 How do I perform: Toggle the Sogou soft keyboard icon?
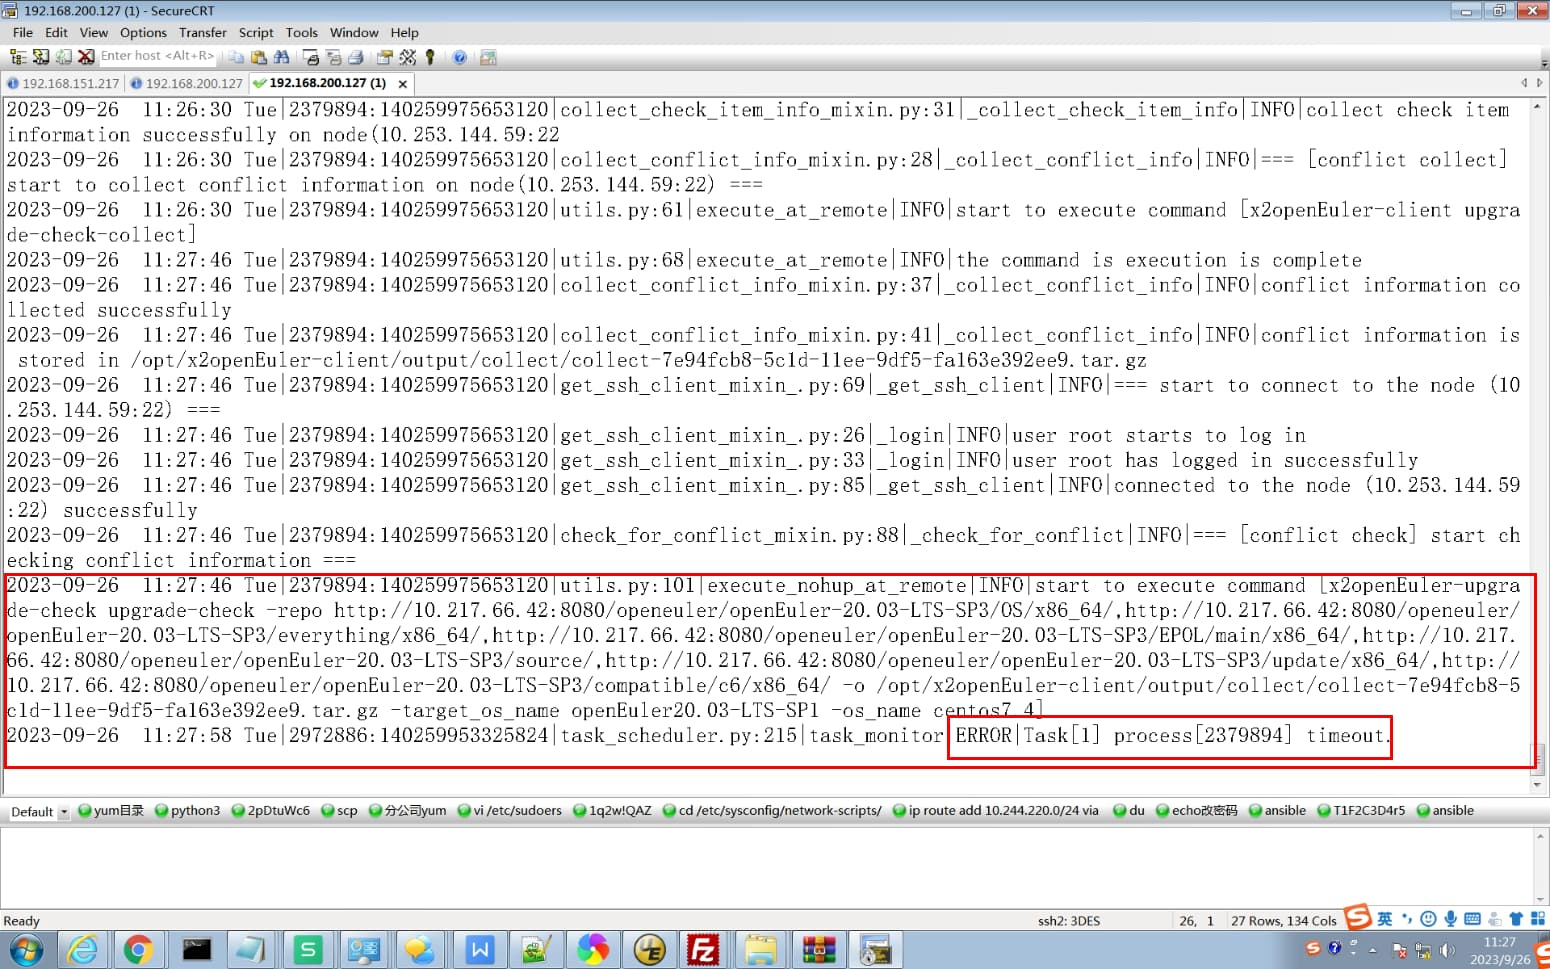[1472, 918]
